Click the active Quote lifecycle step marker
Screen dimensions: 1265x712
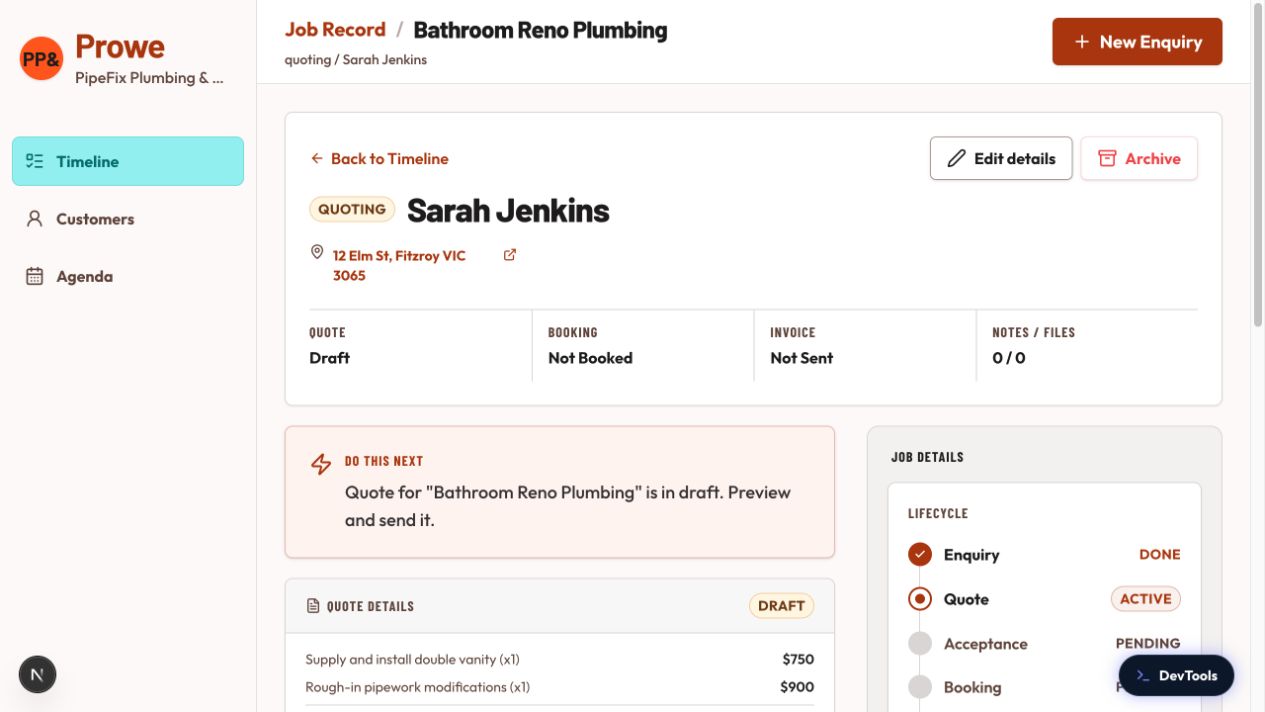(x=920, y=599)
